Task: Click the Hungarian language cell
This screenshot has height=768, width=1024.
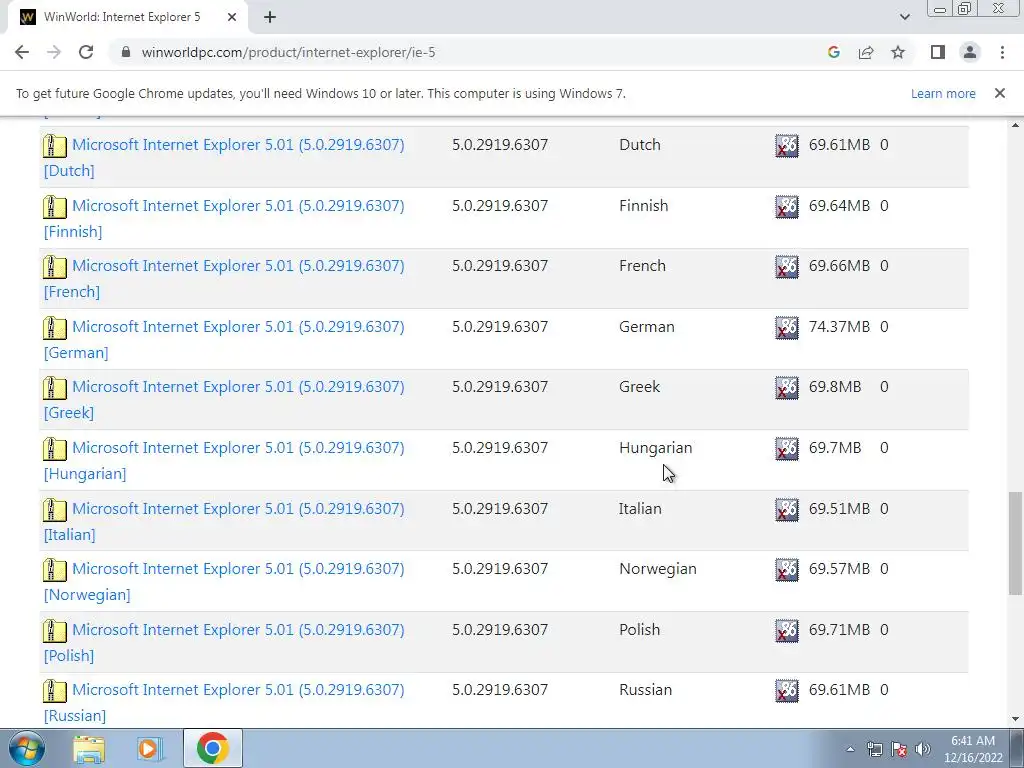Action: 656,448
